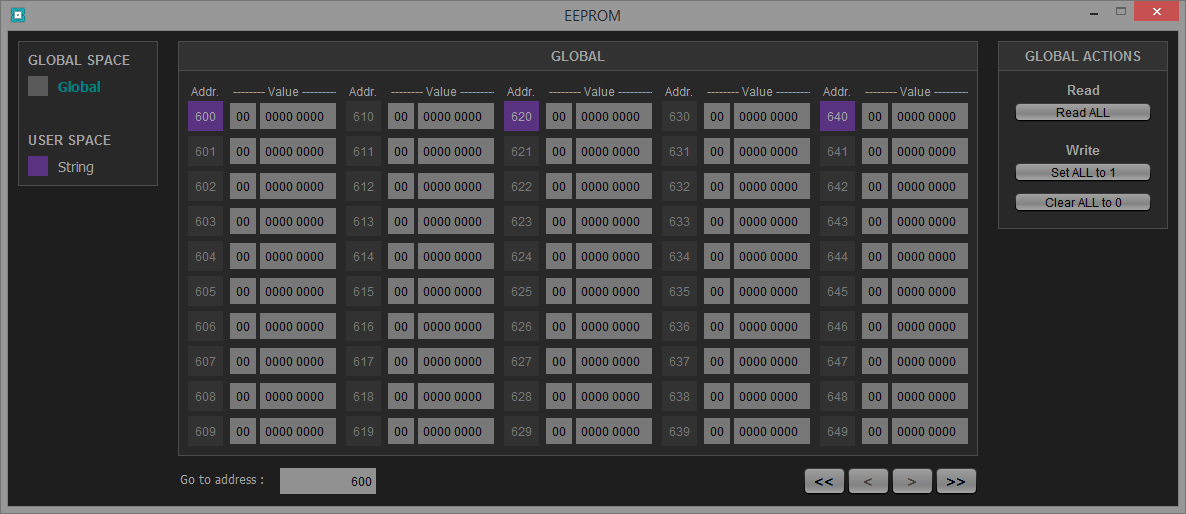Minimize the EEPROM window

[x=1094, y=13]
